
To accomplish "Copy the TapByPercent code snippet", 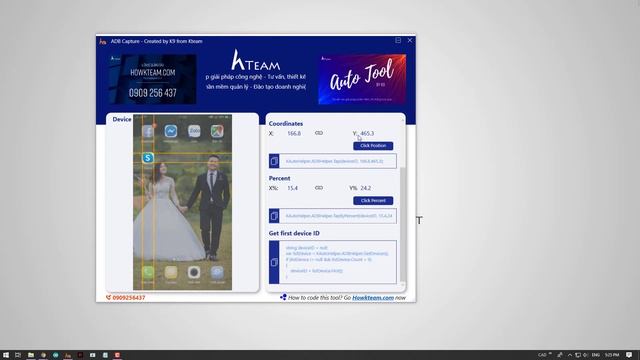I will (x=274, y=216).
